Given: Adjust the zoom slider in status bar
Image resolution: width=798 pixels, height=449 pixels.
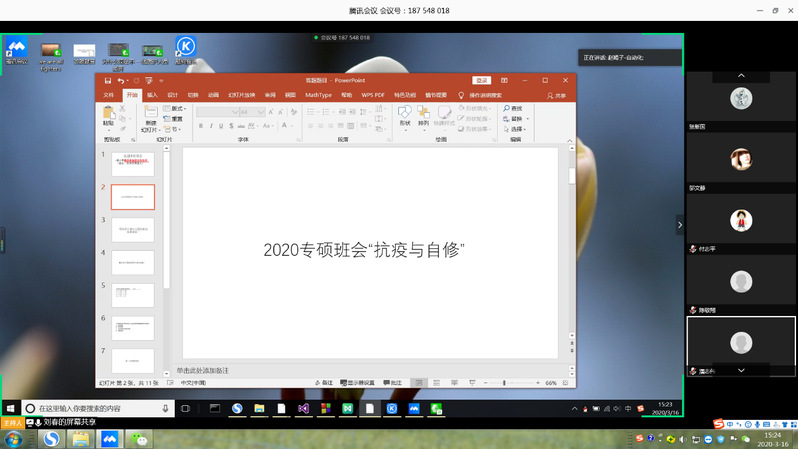Looking at the screenshot, I should [x=504, y=383].
